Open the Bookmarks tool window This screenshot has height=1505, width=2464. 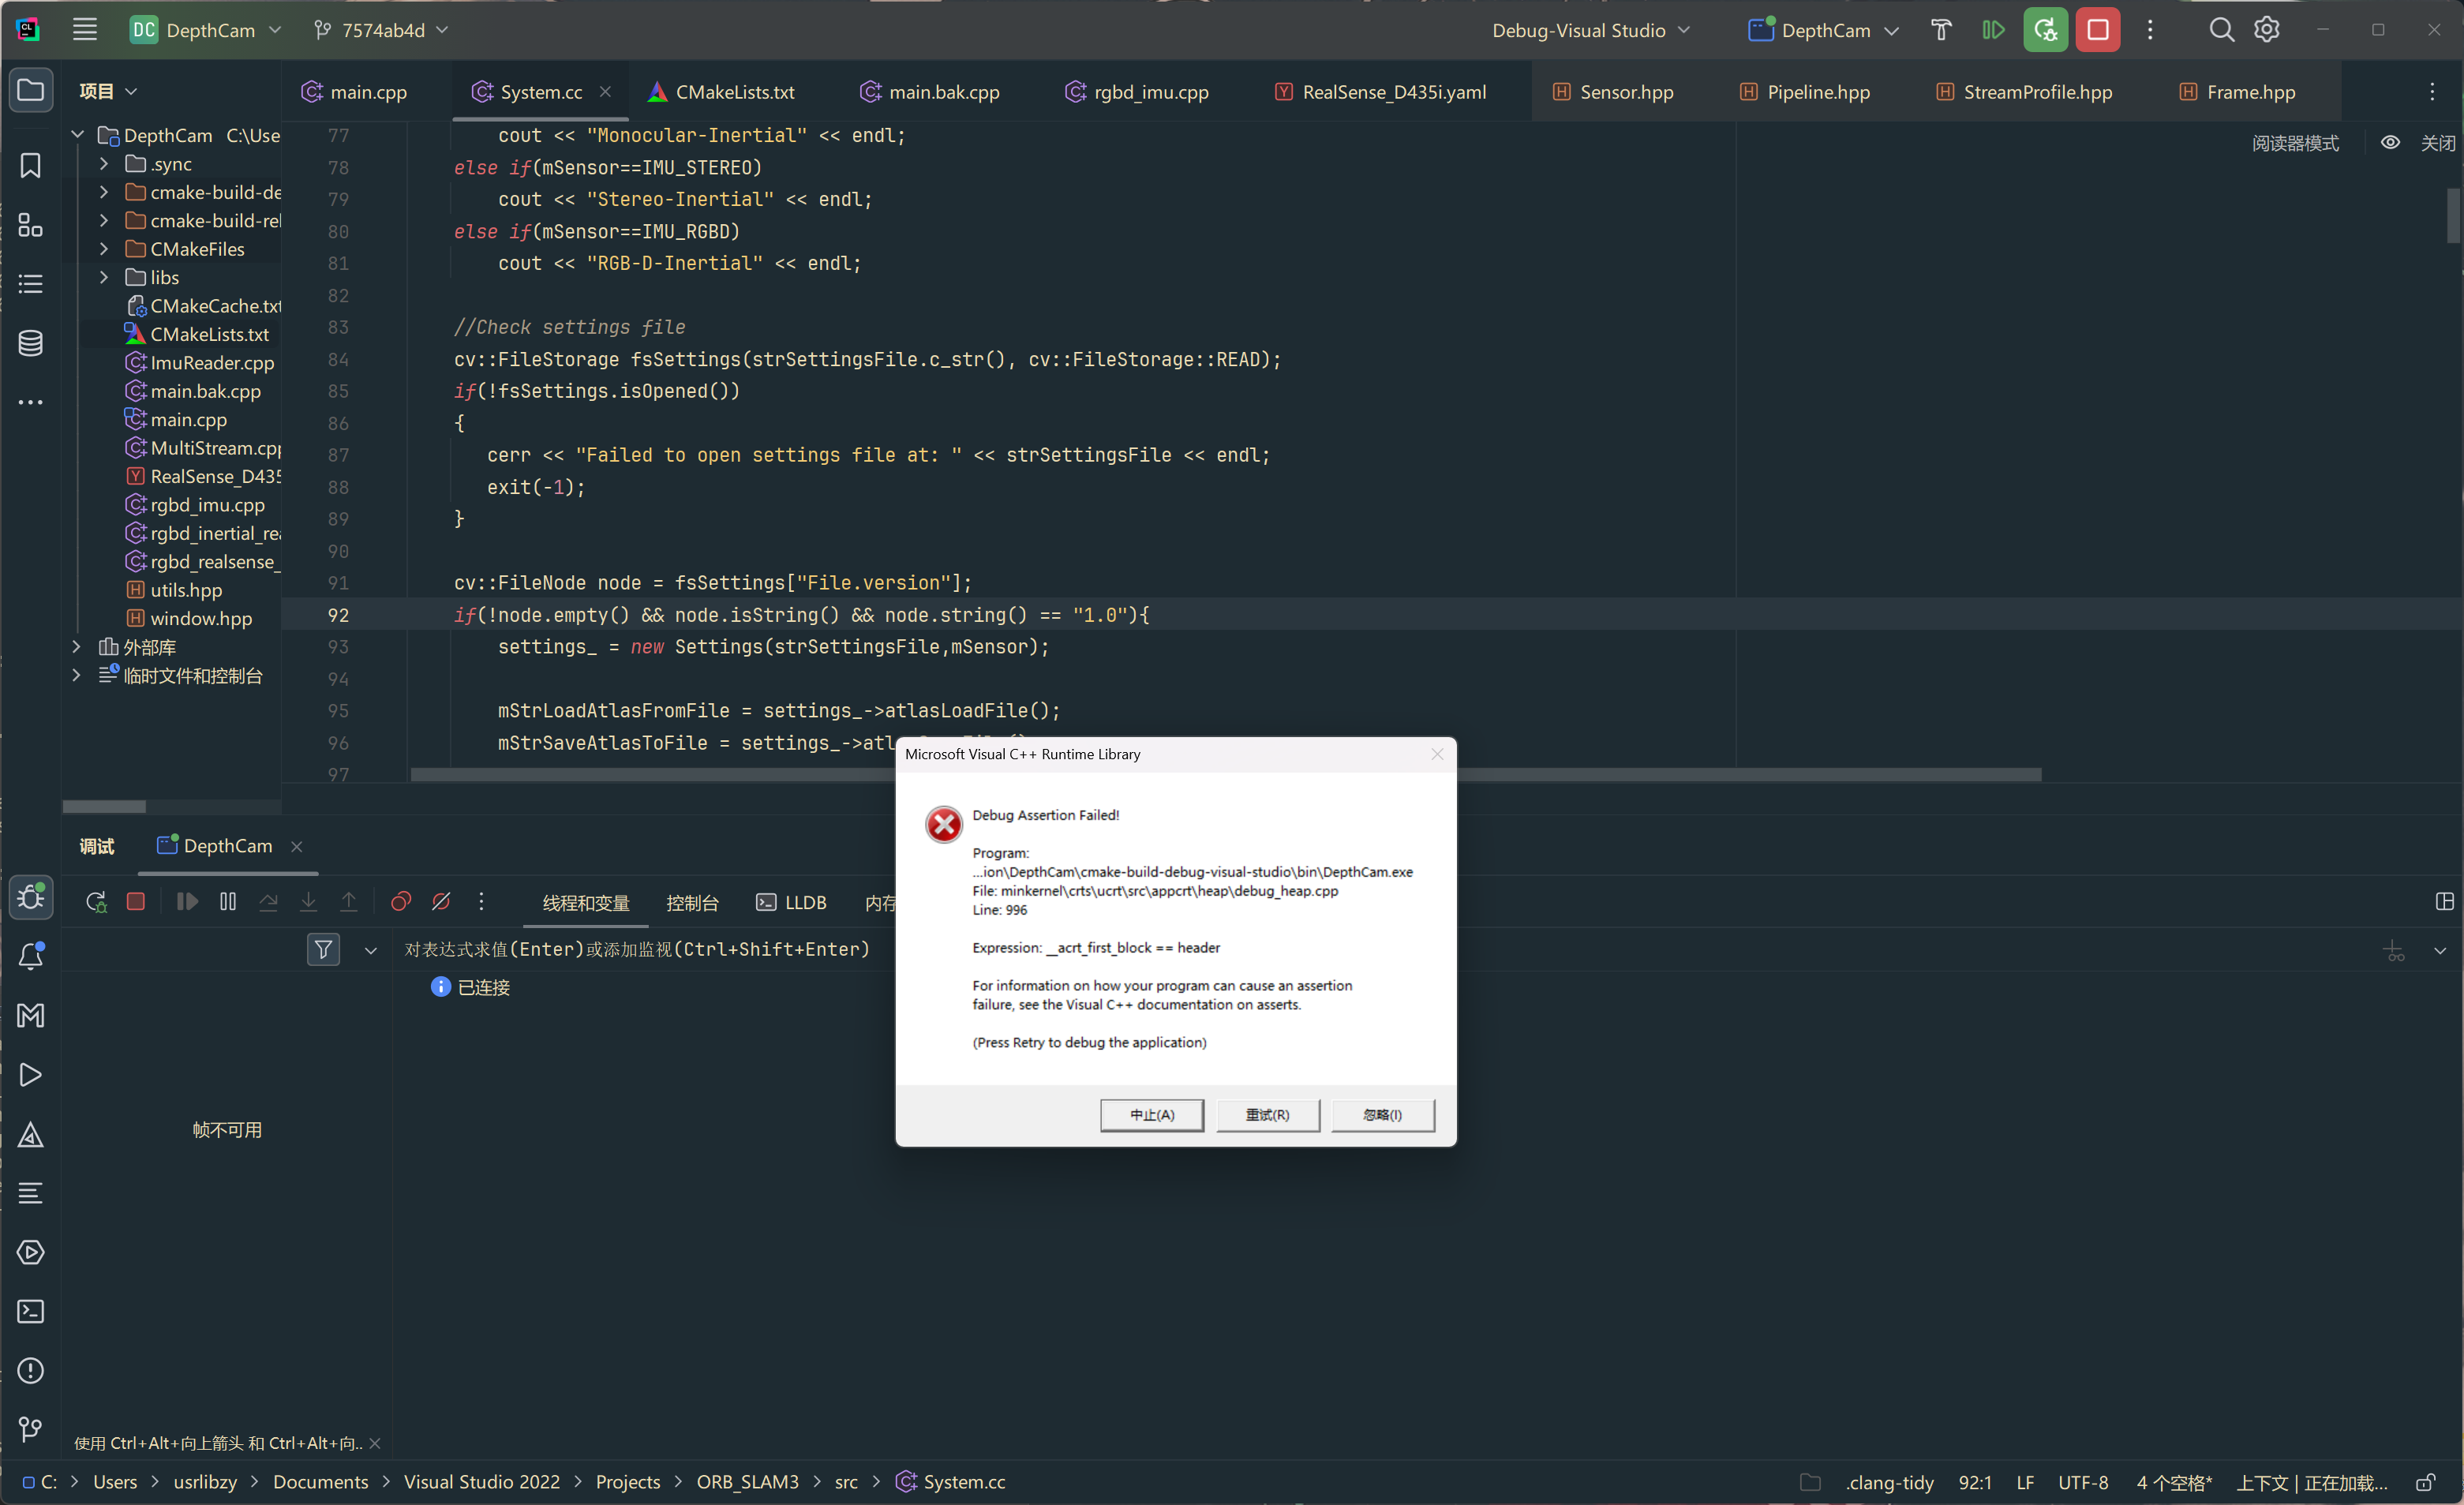tap(30, 165)
